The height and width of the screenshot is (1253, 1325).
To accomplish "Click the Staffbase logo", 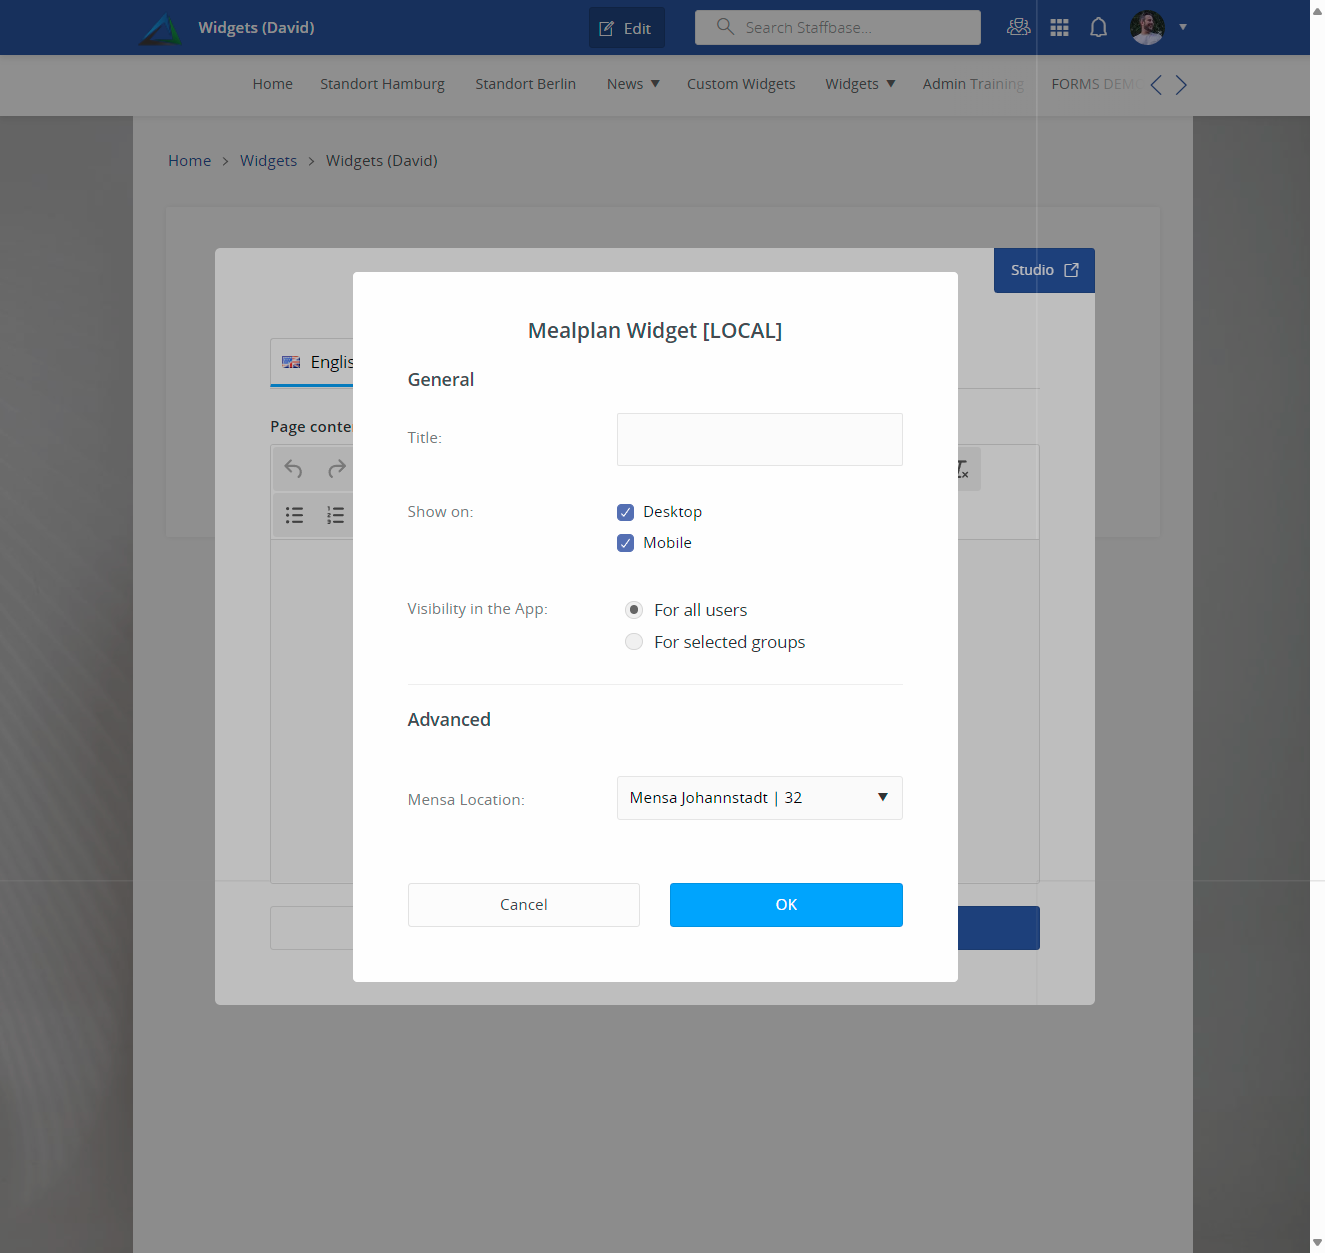I will [x=160, y=27].
